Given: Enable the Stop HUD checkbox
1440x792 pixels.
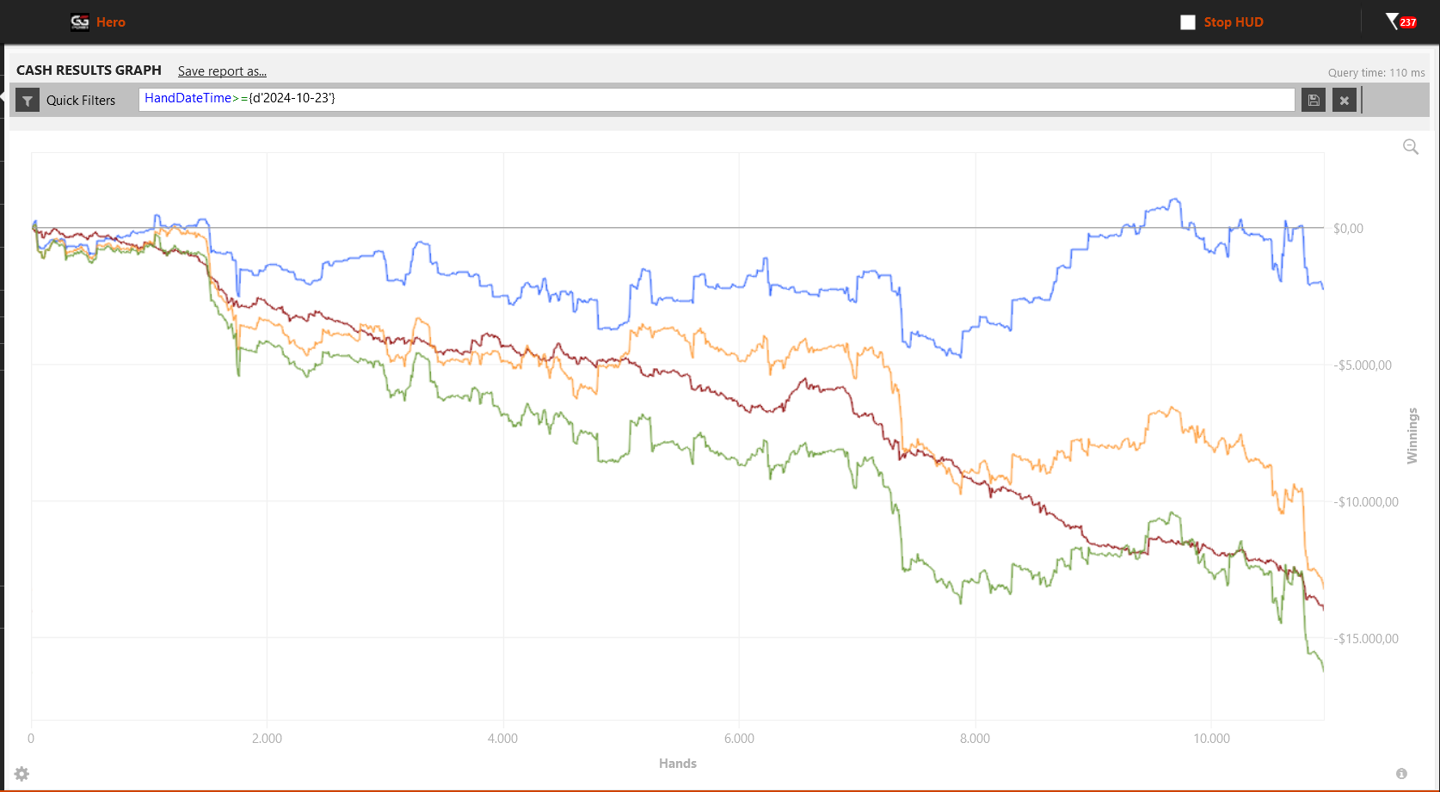Looking at the screenshot, I should click(1188, 22).
